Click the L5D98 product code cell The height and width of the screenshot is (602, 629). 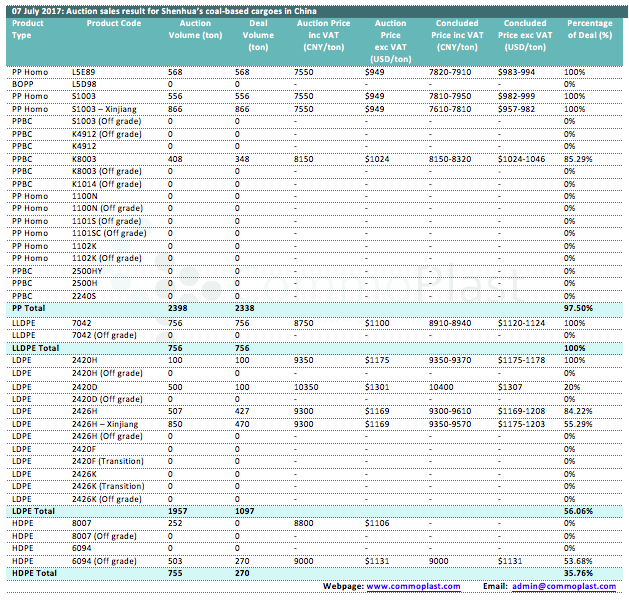[85, 84]
